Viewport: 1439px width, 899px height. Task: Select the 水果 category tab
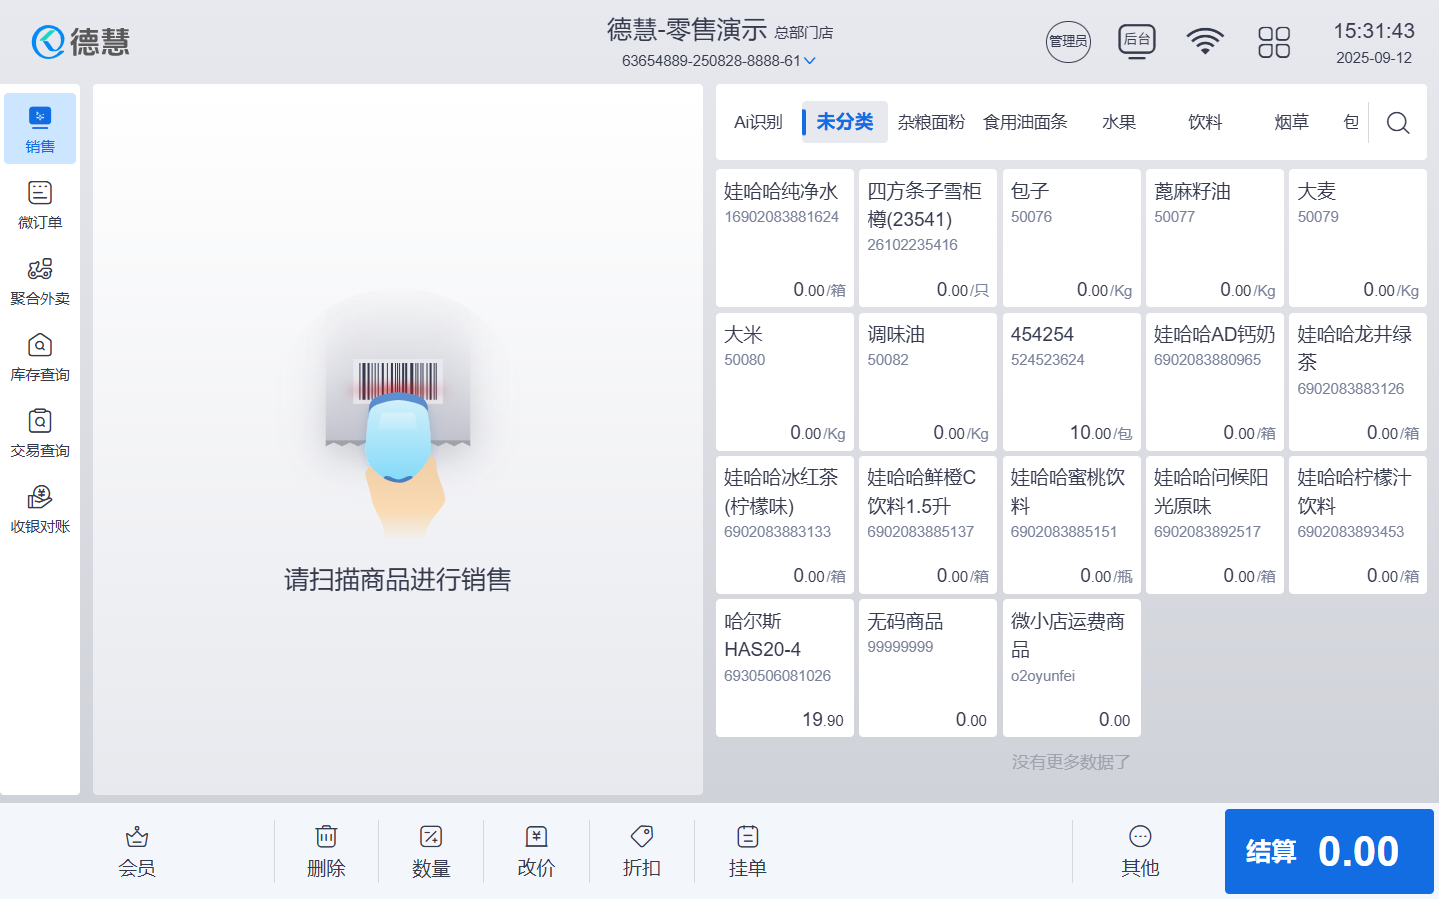[x=1119, y=122]
